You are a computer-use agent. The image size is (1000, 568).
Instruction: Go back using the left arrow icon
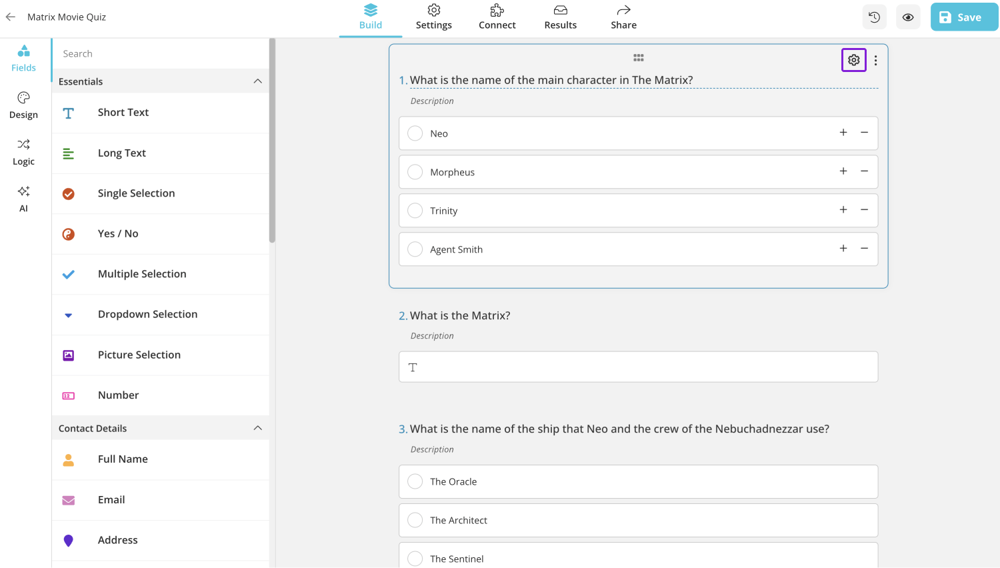[11, 17]
